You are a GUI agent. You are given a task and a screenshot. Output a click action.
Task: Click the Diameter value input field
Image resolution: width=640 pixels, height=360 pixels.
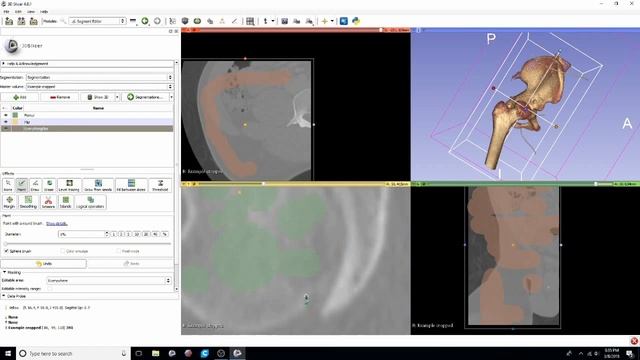tap(82, 234)
